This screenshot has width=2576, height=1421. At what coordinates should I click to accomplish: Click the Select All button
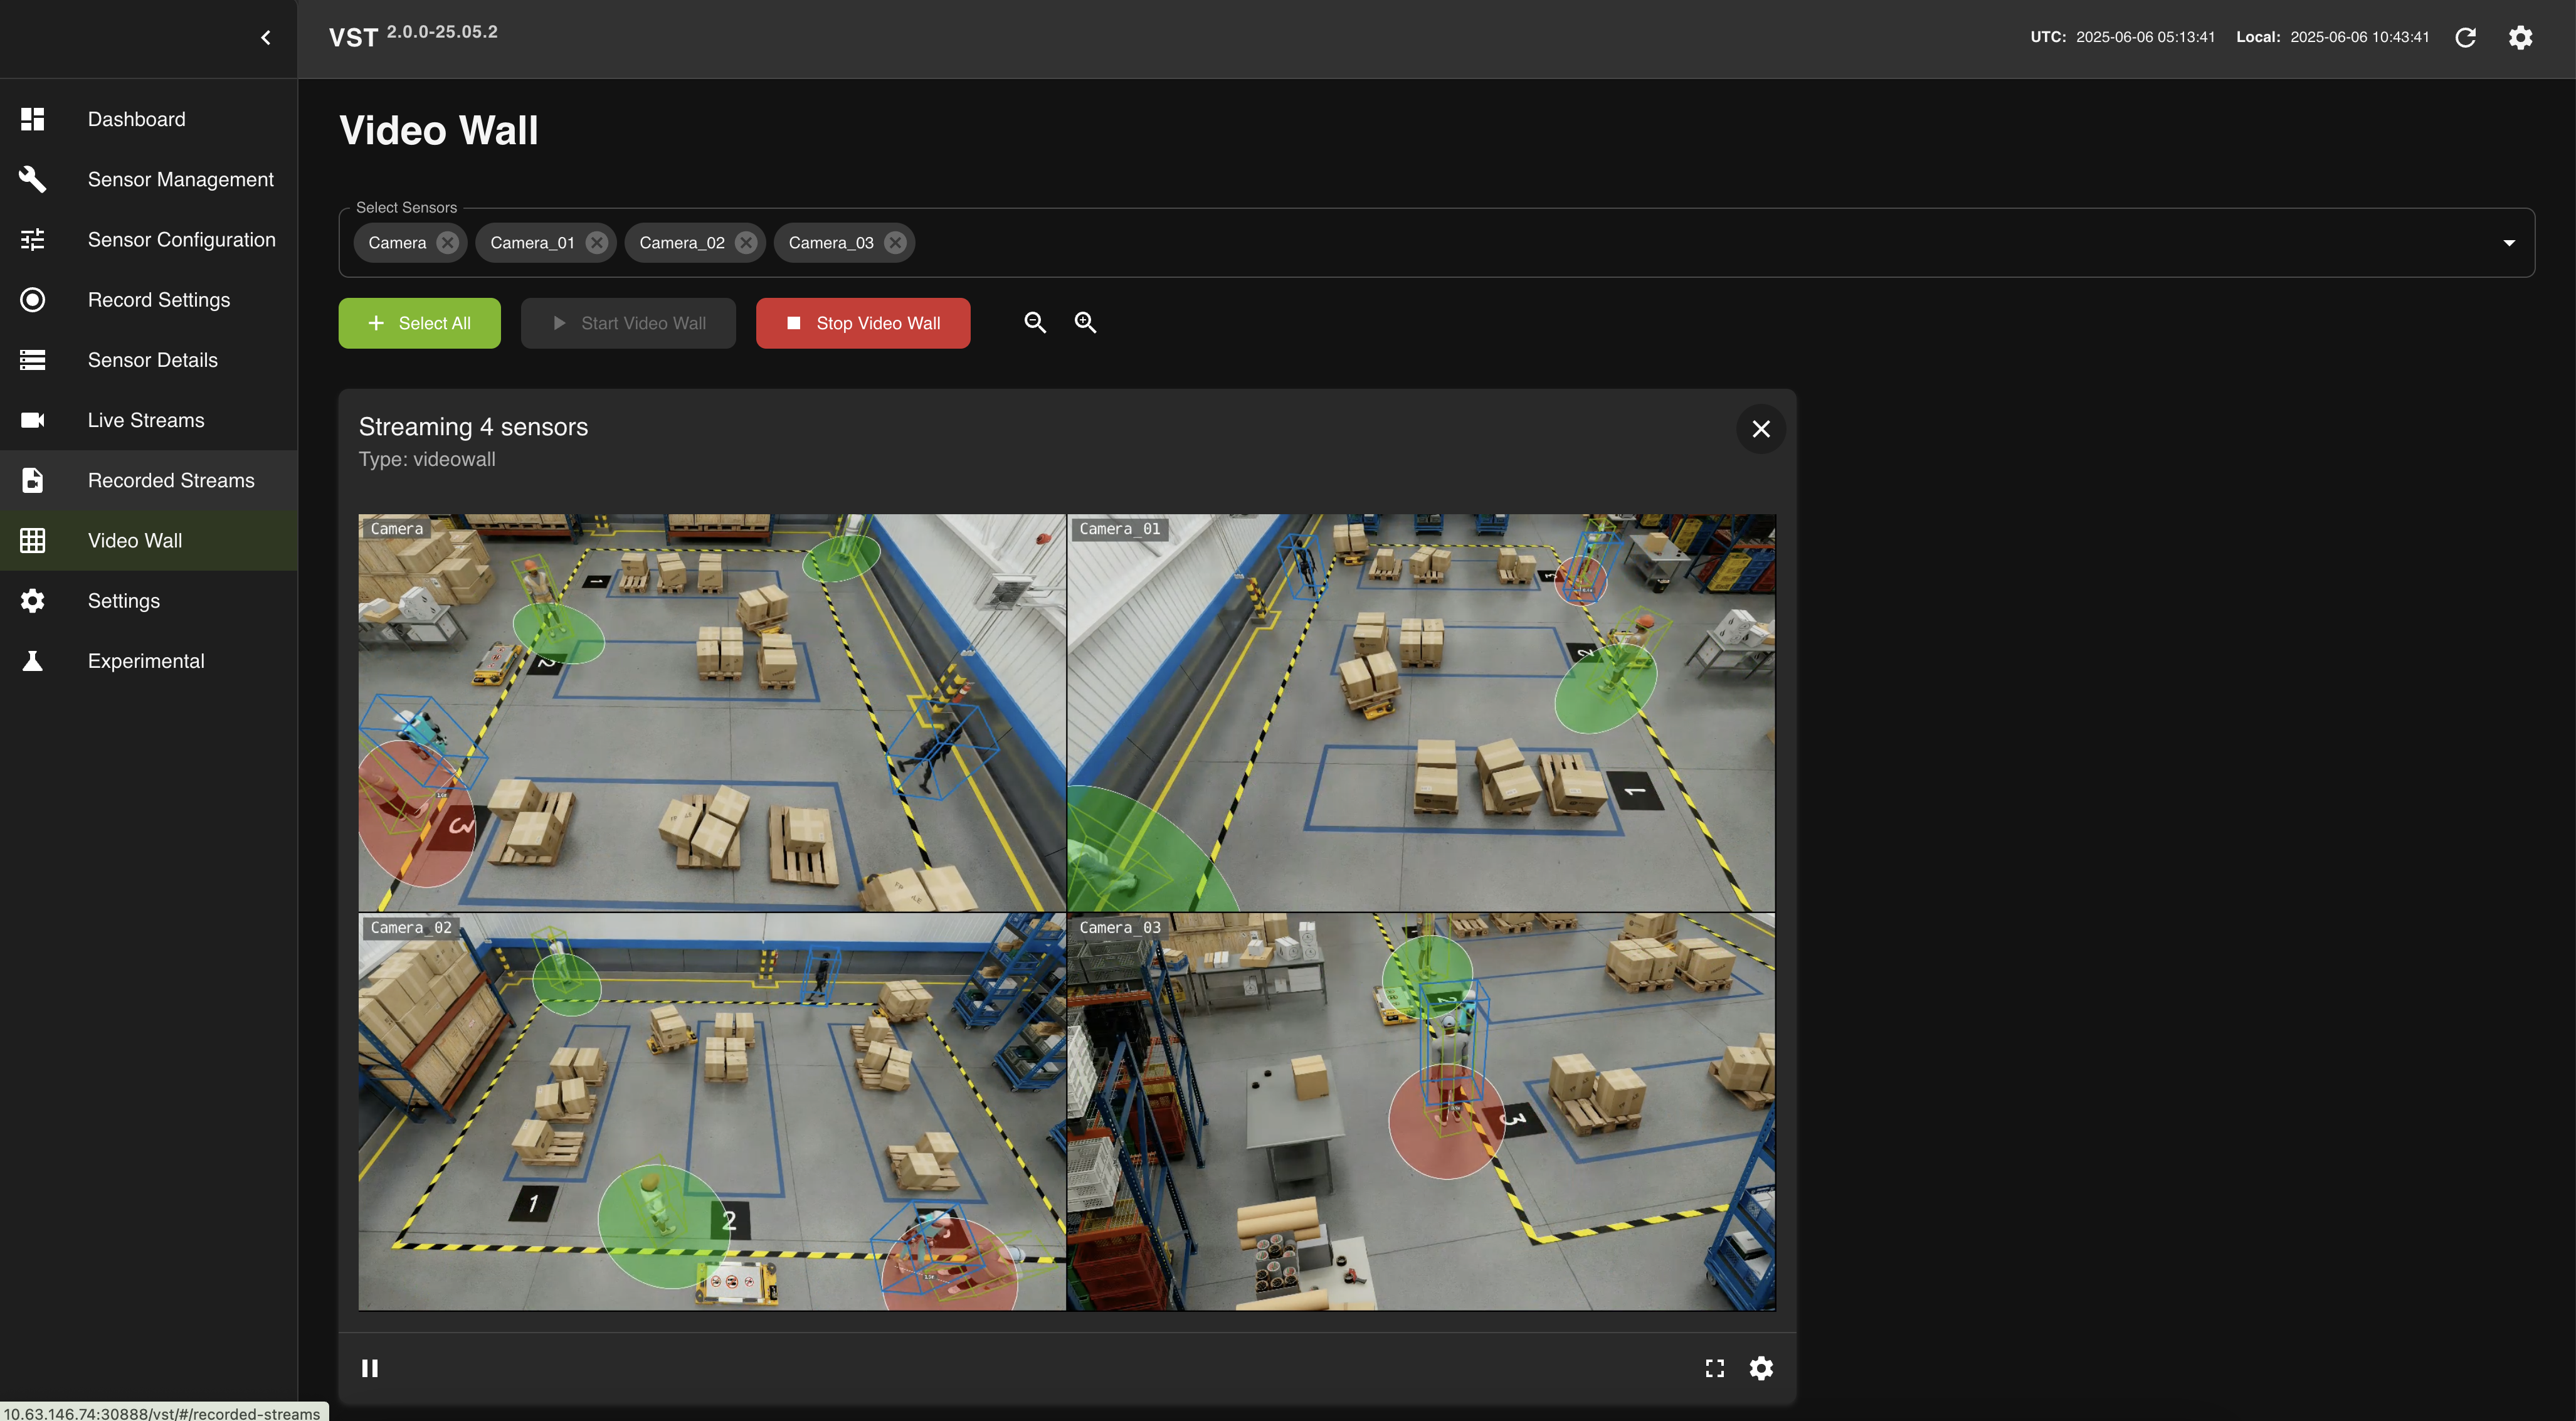click(419, 323)
